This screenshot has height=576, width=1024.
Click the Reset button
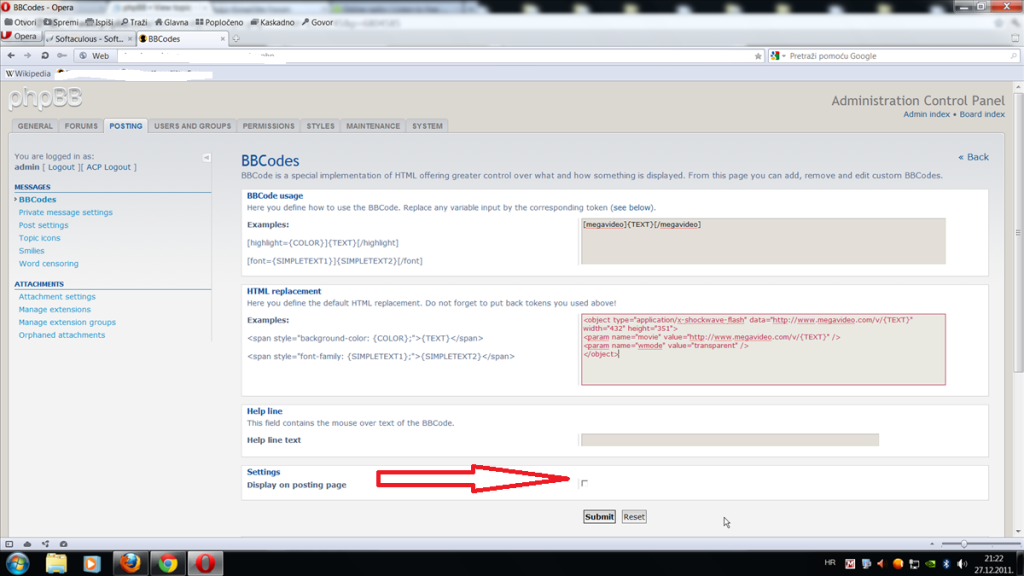[633, 517]
